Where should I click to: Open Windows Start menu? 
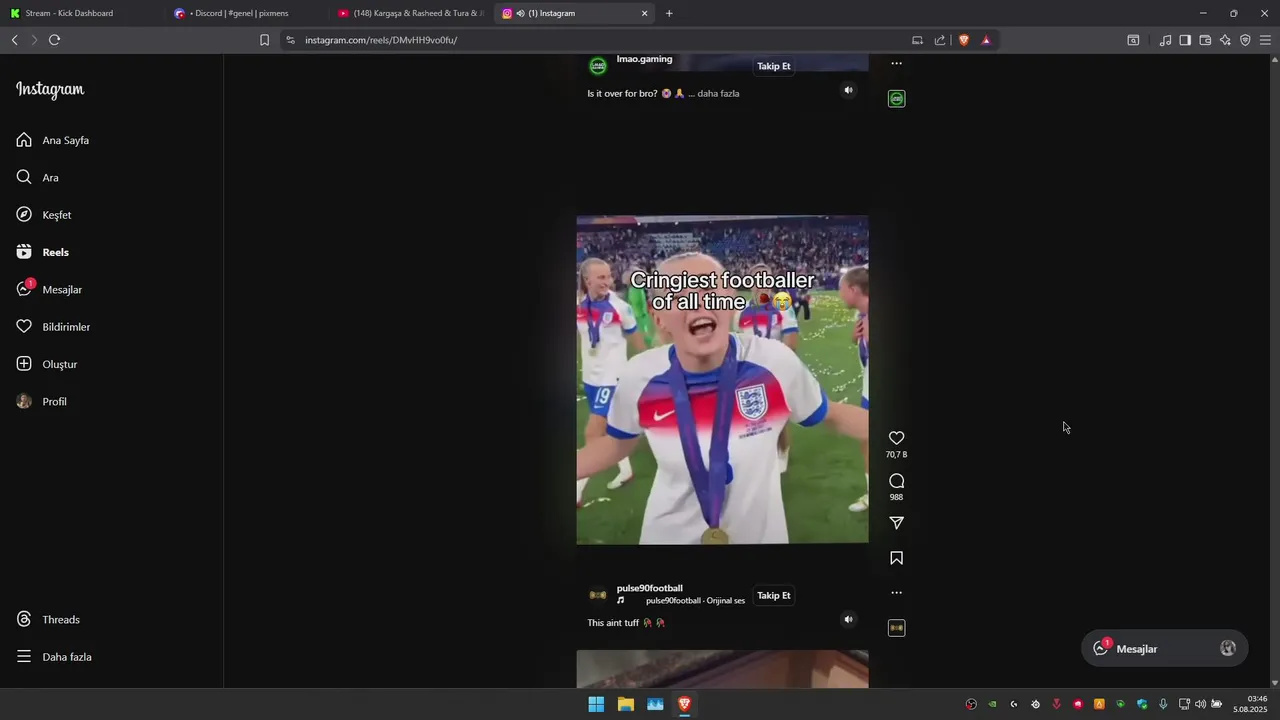596,704
